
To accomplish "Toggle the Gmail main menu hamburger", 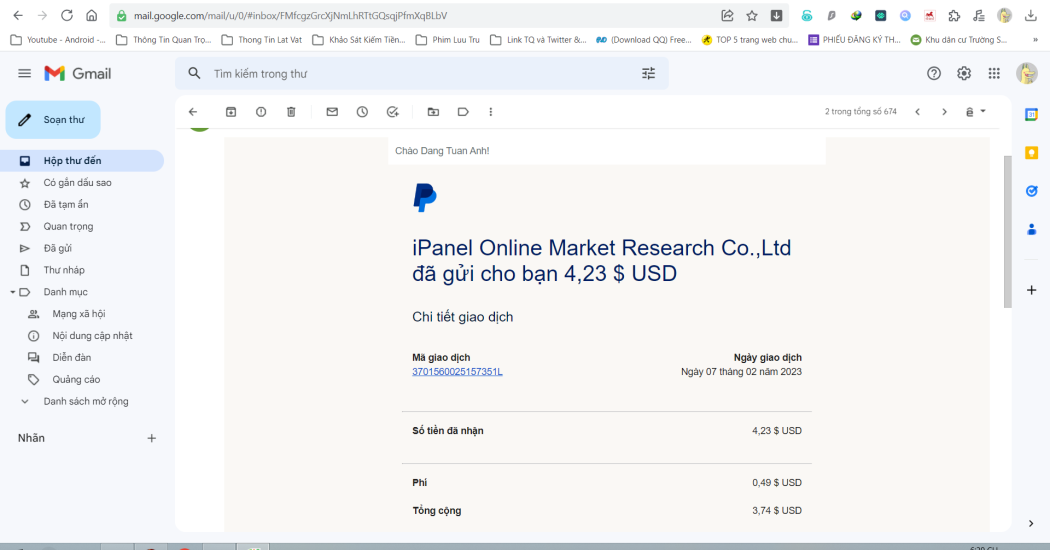I will (25, 74).
